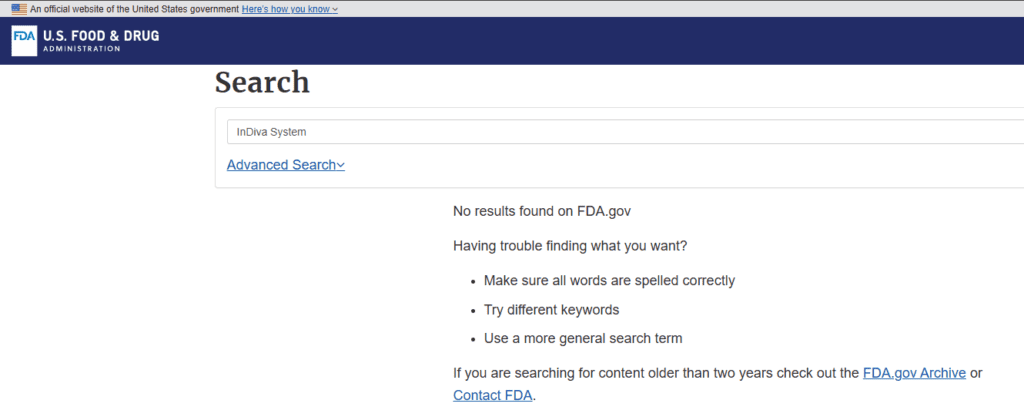This screenshot has width=1024, height=417.
Task: Expand chevron beside 'Here's how you know'
Action: (335, 10)
